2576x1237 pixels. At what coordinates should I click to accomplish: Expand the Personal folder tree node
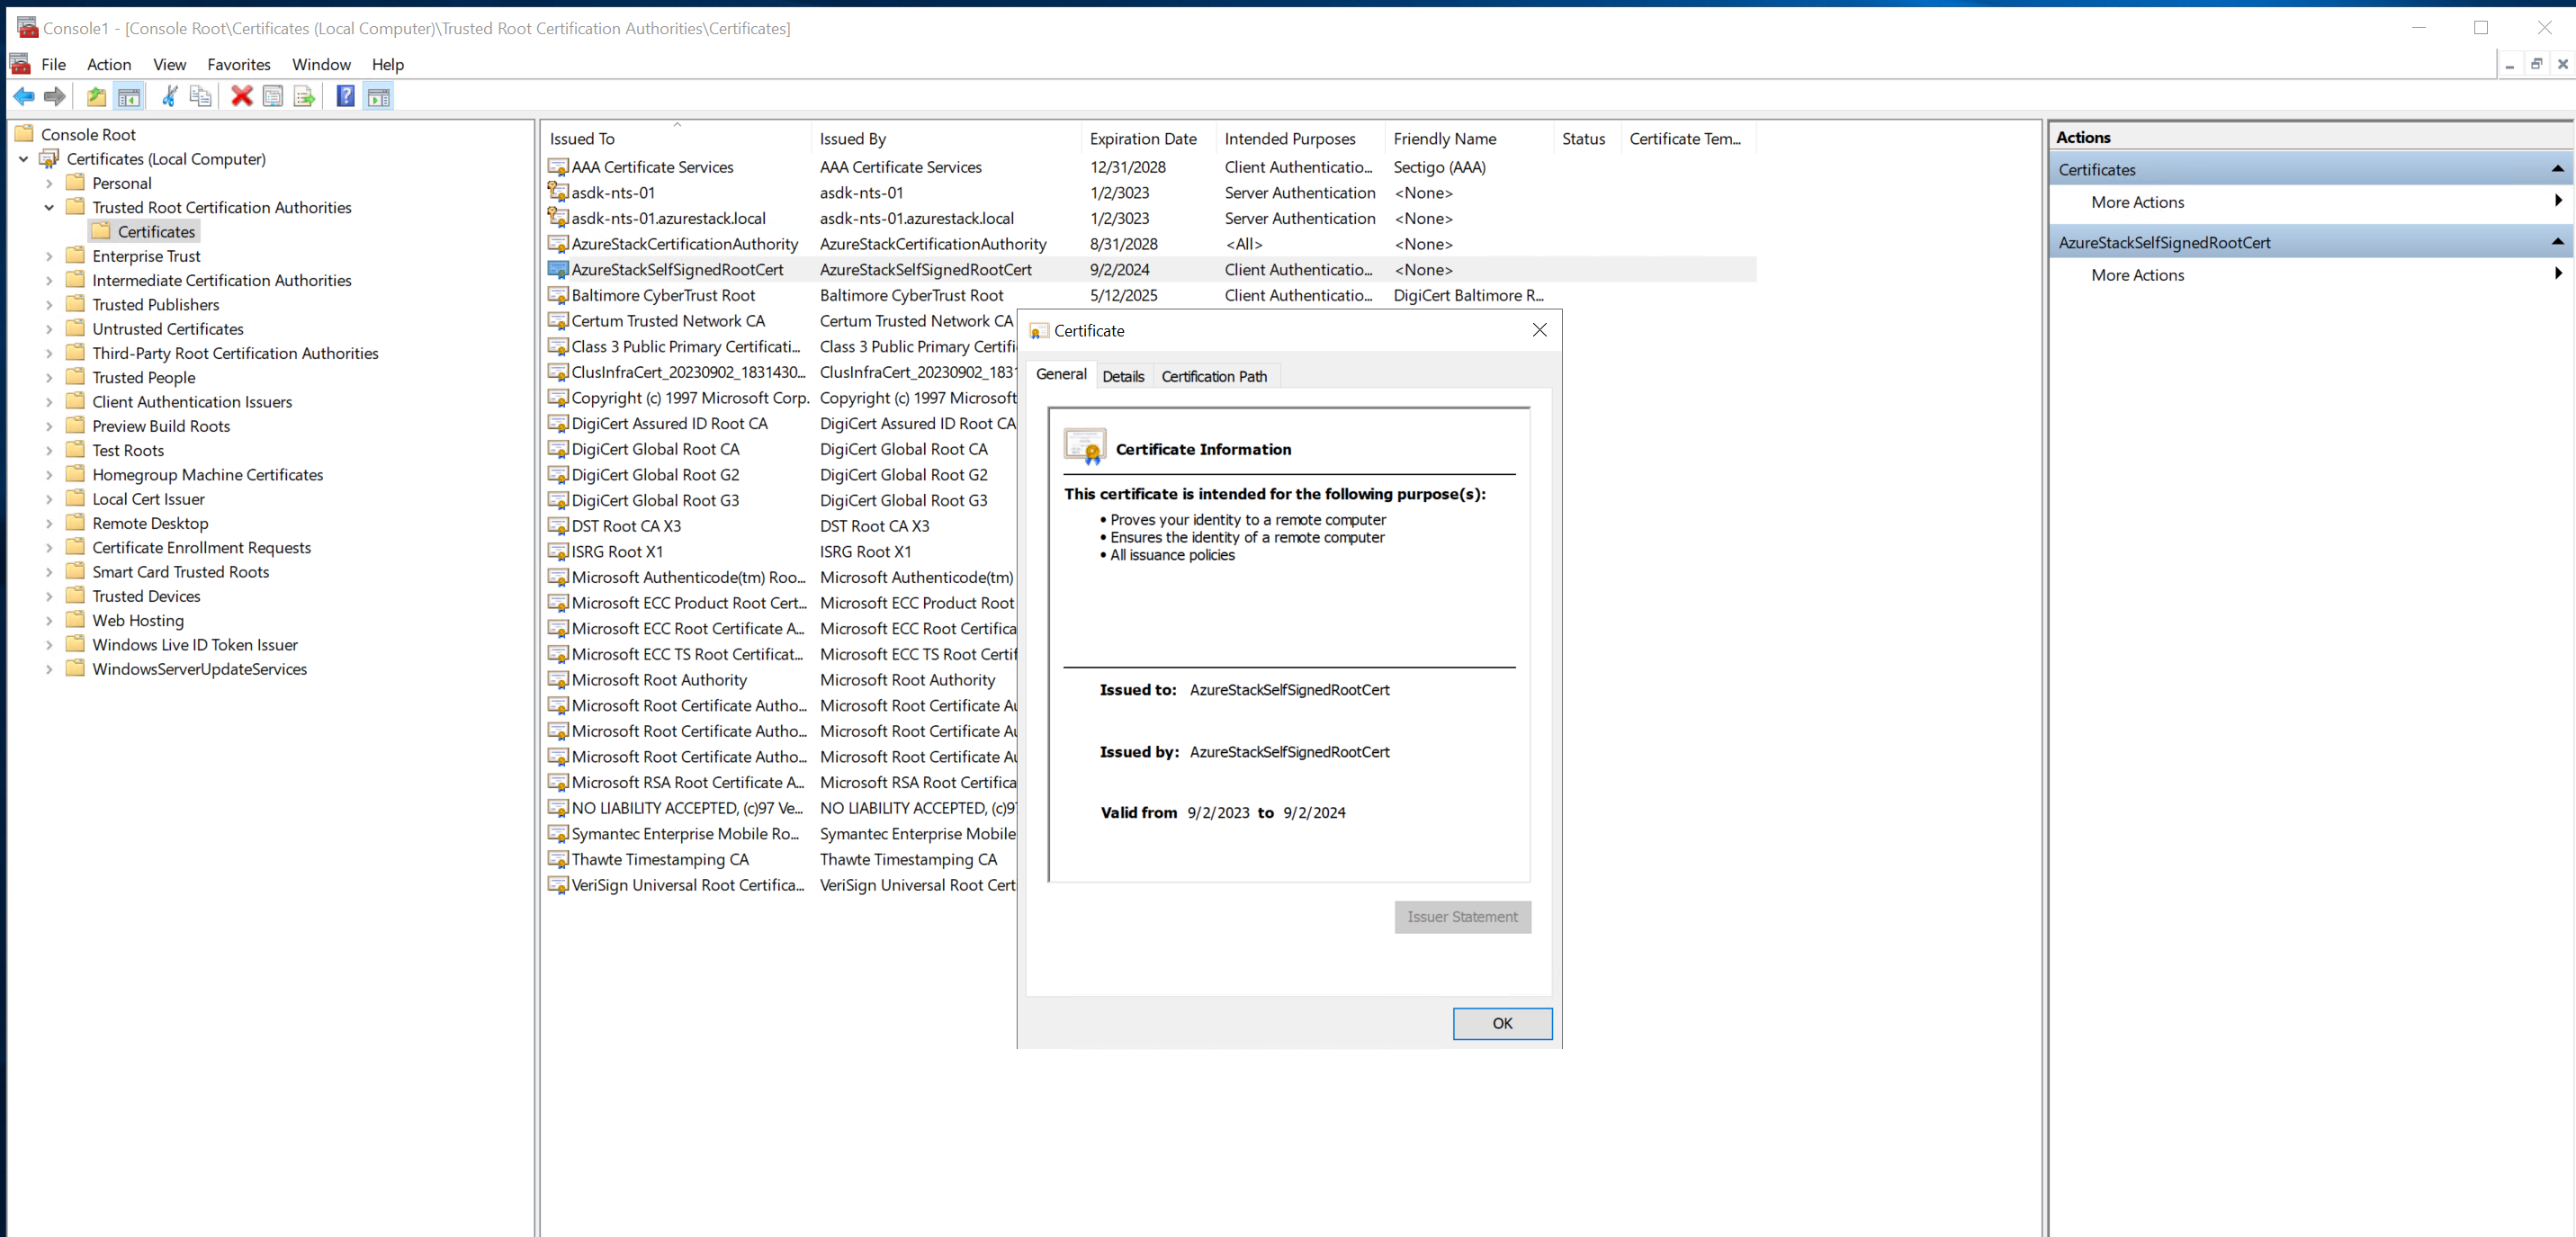49,184
